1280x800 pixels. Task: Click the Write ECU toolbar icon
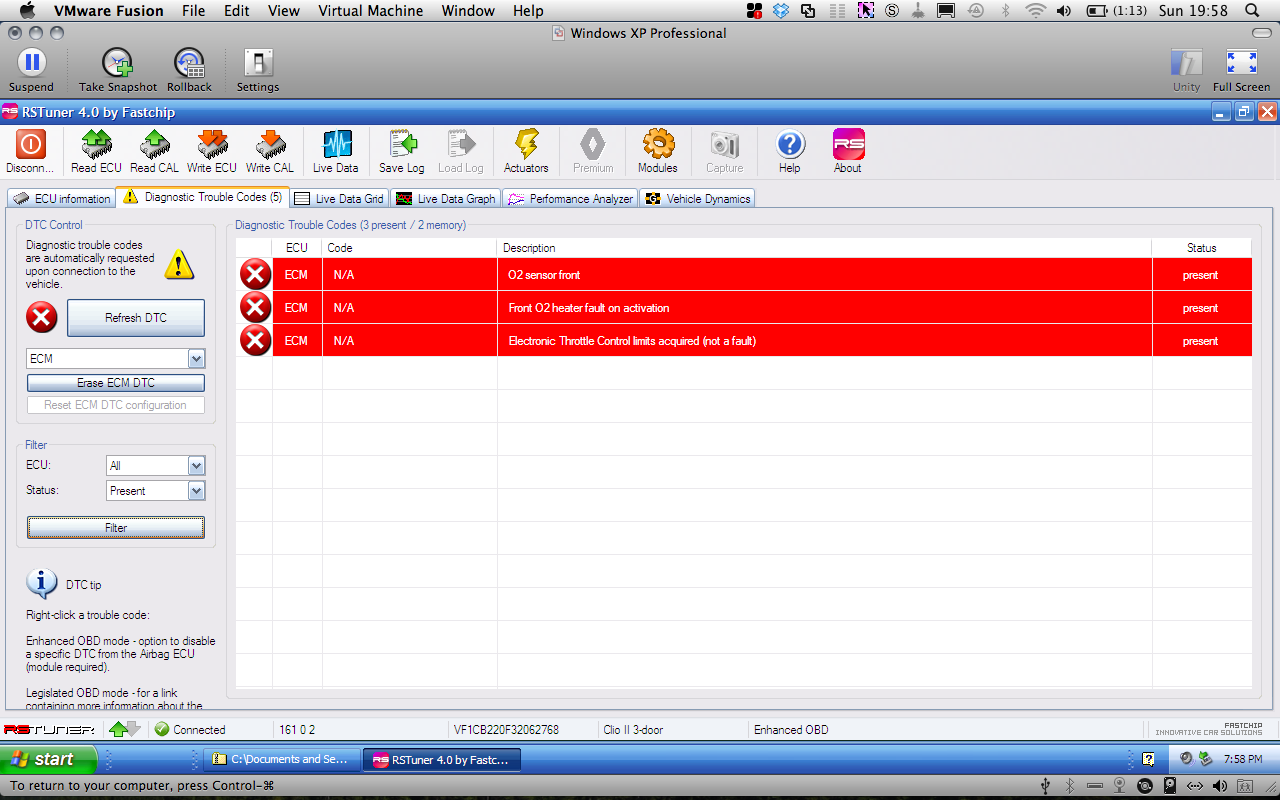coord(212,145)
